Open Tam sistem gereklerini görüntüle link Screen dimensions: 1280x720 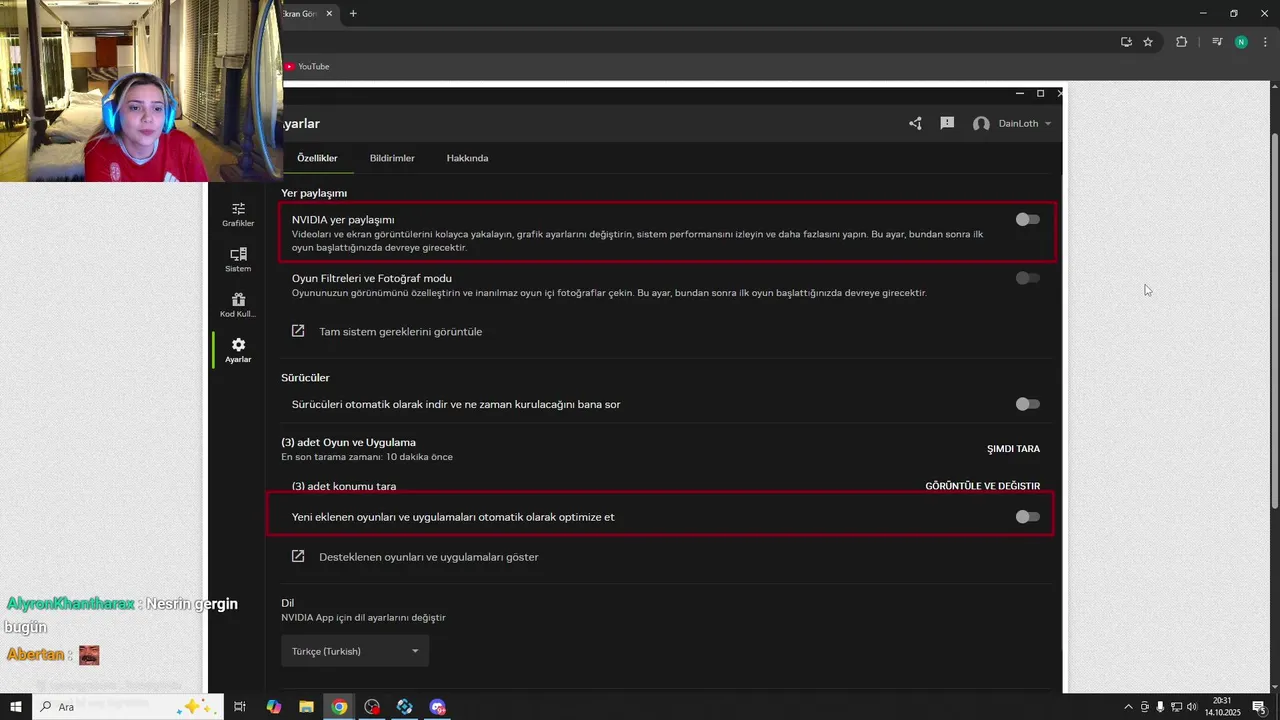pos(400,331)
